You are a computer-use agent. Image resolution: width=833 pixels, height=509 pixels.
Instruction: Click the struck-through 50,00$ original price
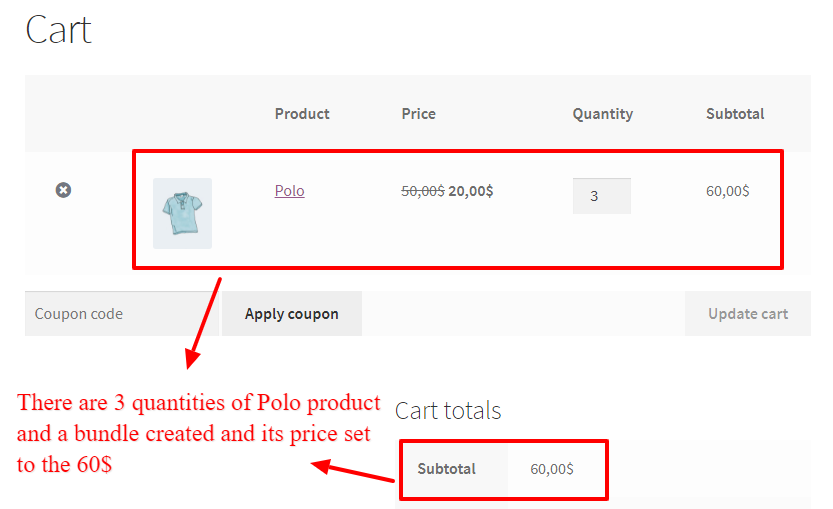422,191
